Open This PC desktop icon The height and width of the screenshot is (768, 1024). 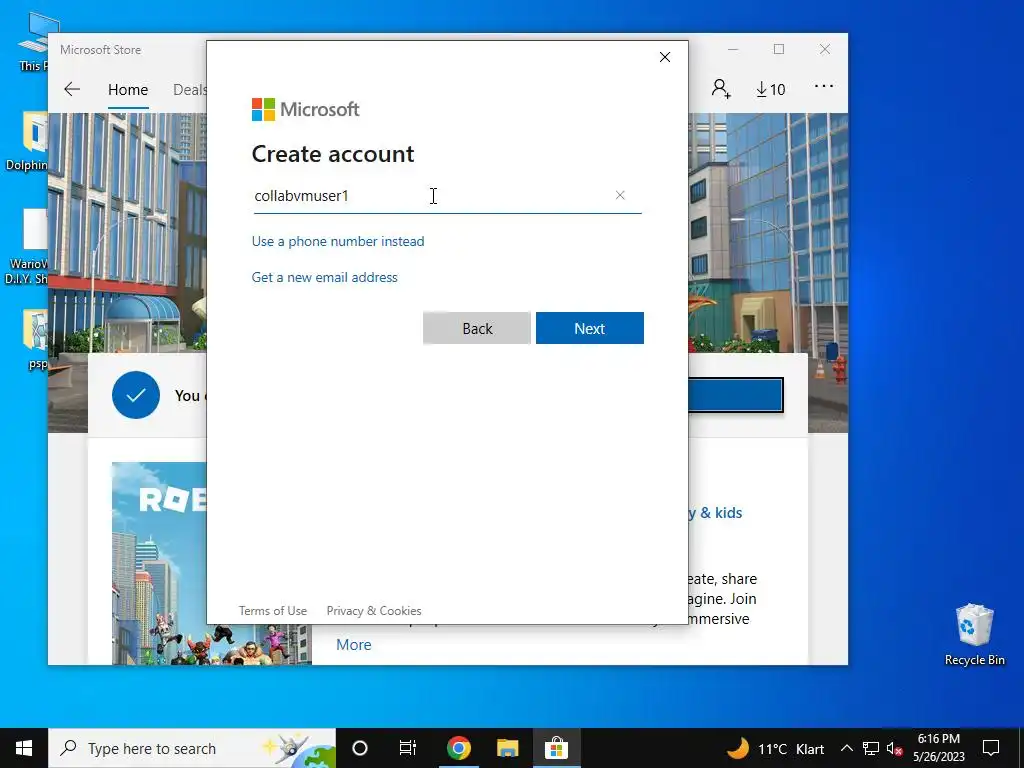pos(34,40)
